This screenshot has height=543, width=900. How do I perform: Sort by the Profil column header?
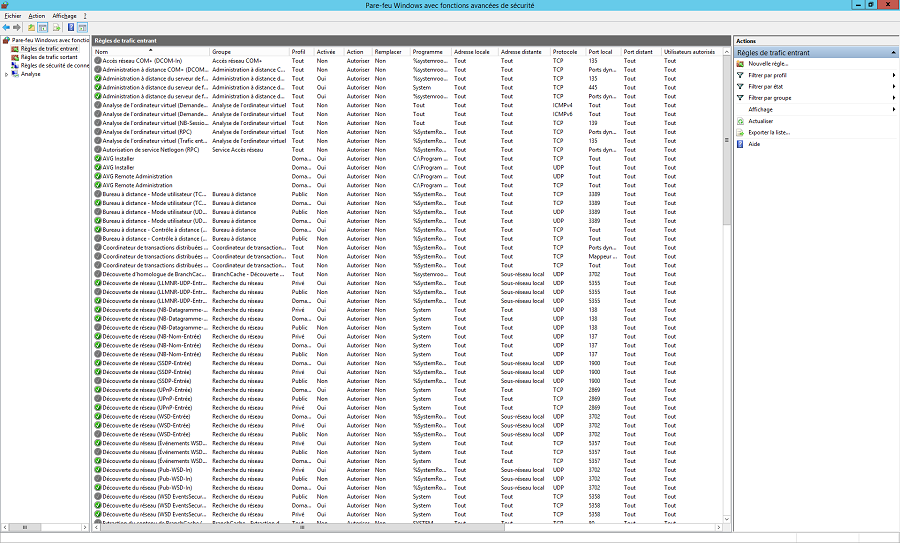pyautogui.click(x=302, y=52)
